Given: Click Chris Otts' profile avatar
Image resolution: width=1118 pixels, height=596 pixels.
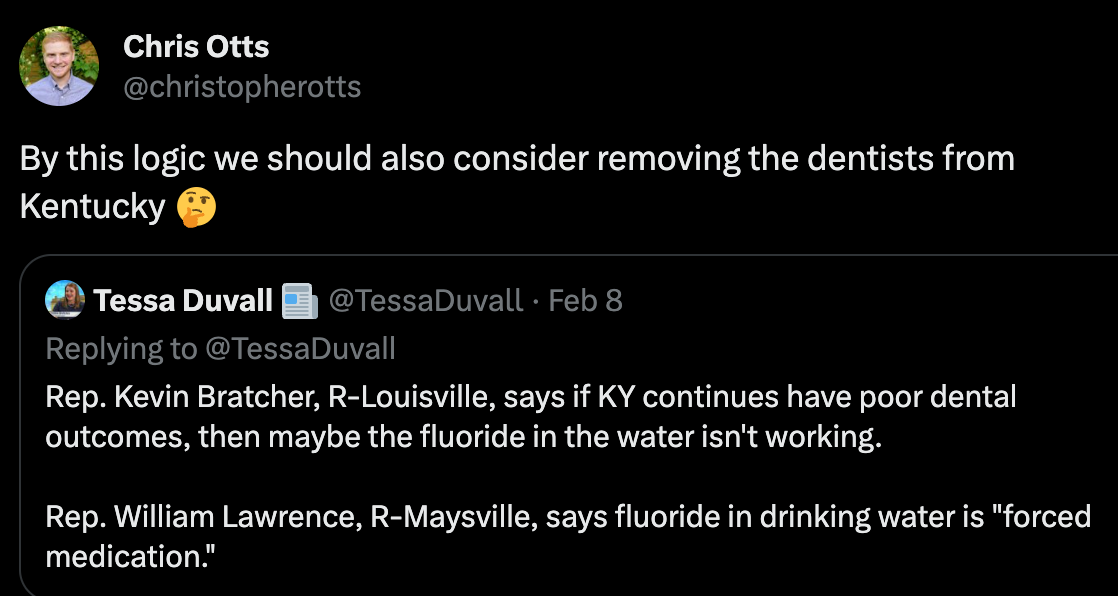Looking at the screenshot, I should [59, 66].
